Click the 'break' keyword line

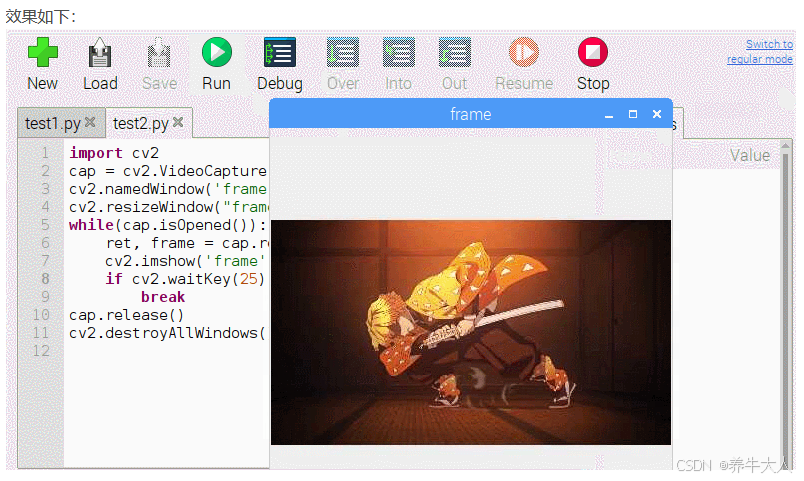pyautogui.click(x=163, y=297)
